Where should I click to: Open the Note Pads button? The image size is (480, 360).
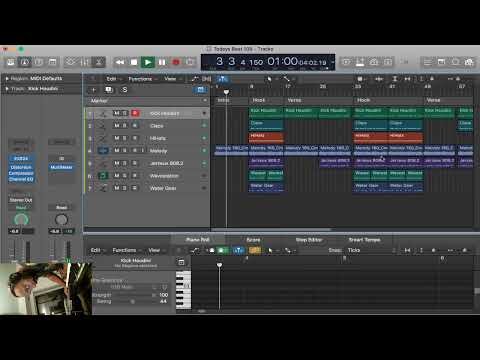(441, 62)
